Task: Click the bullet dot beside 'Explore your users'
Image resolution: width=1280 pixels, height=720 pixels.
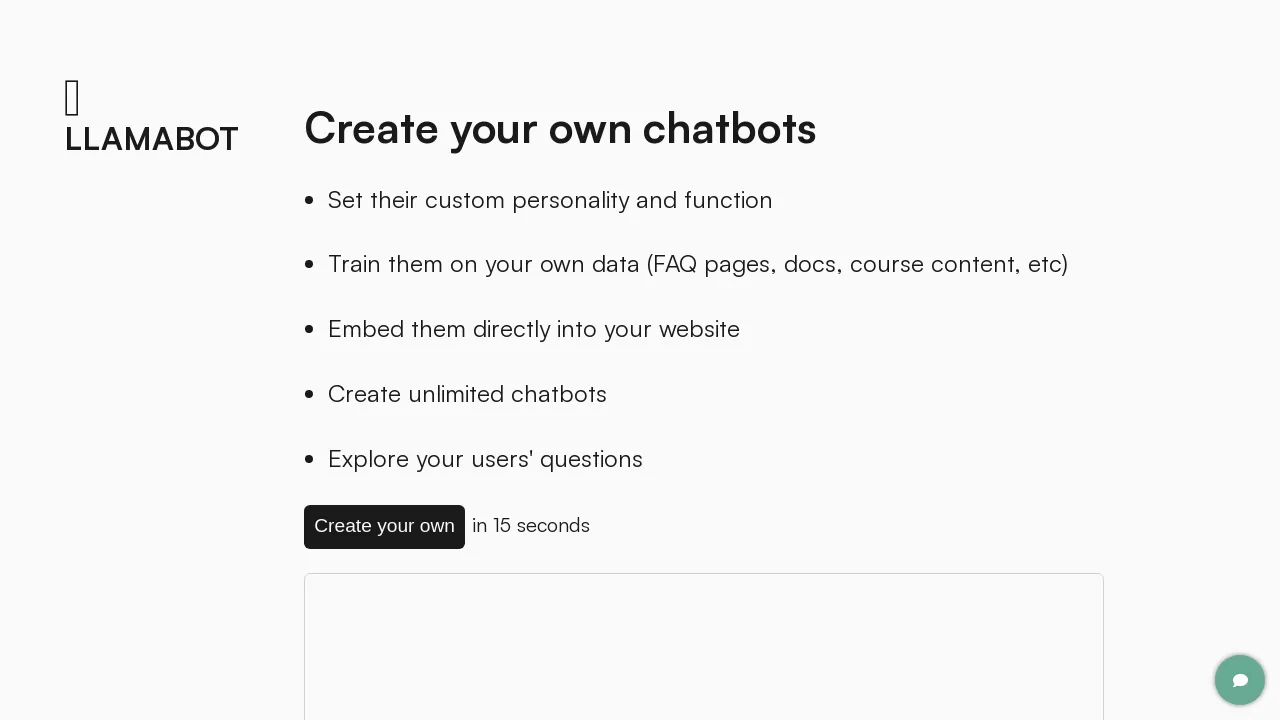Action: 309,459
